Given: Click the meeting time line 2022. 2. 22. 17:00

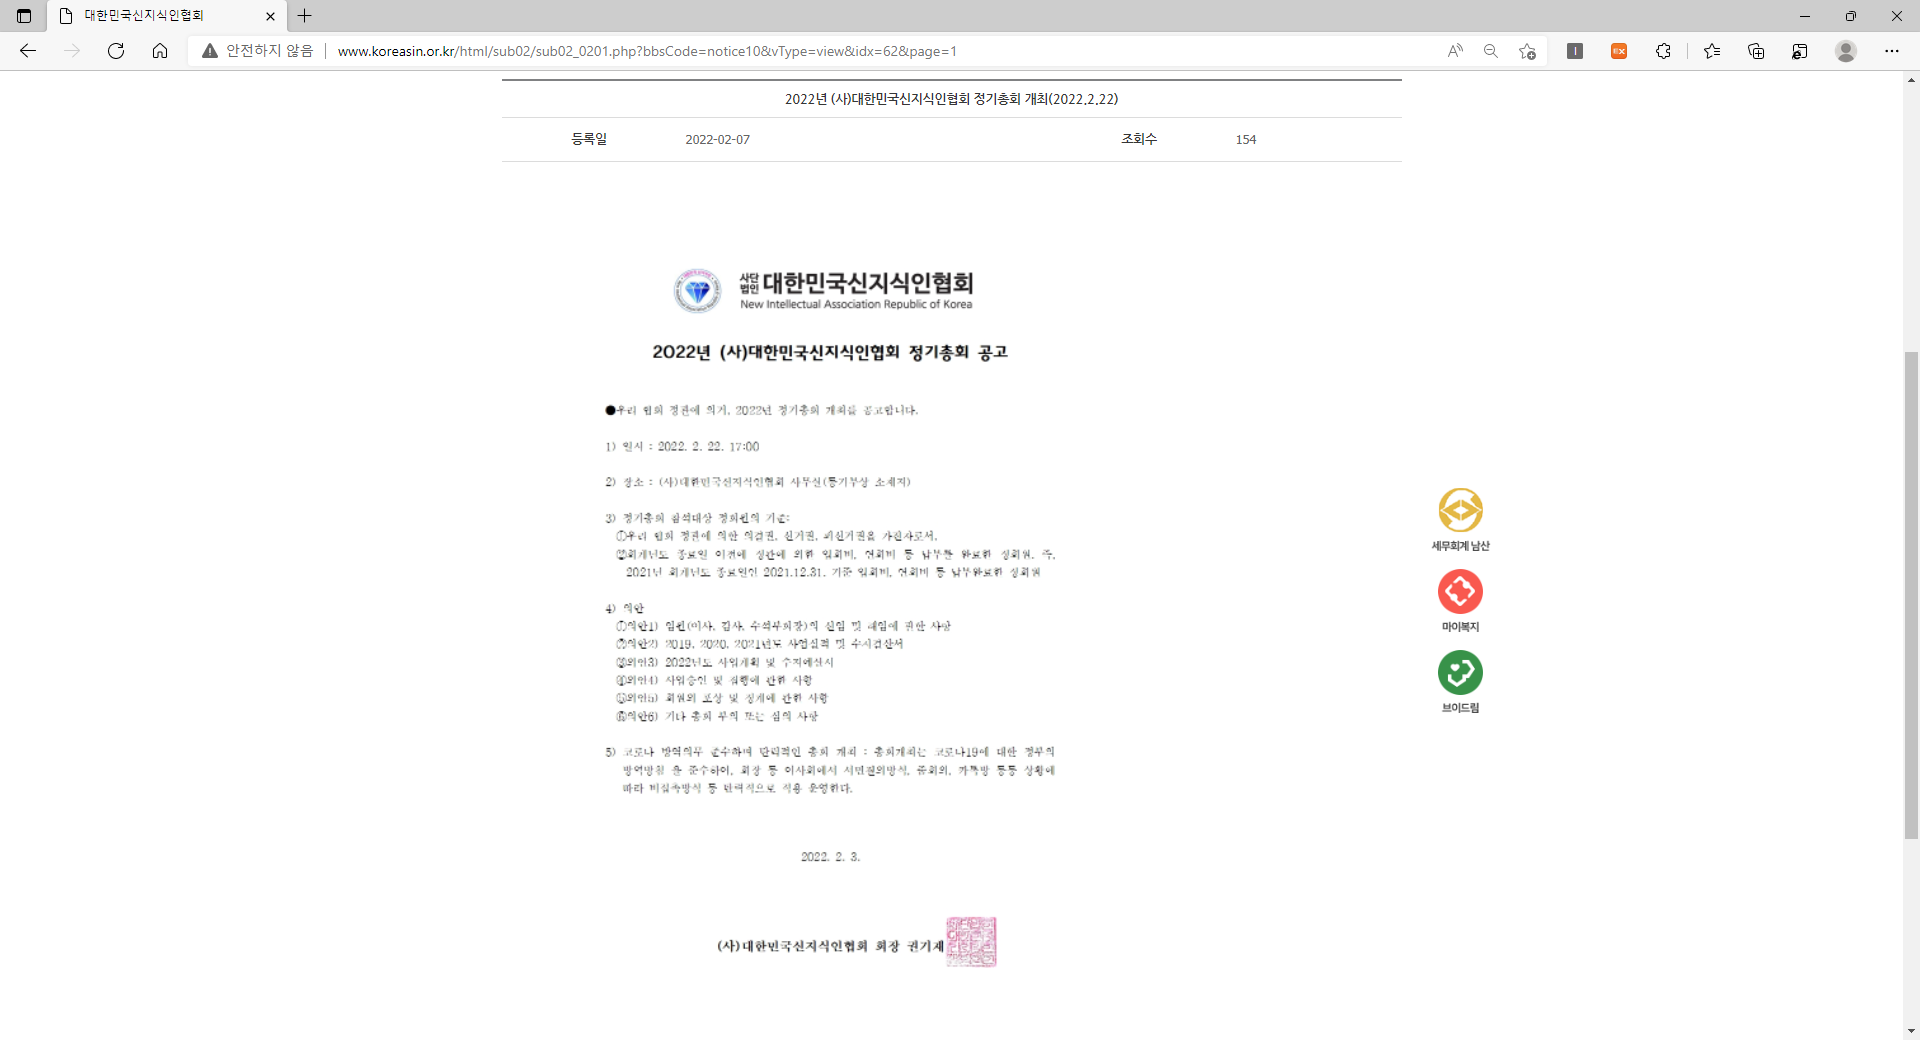Looking at the screenshot, I should point(682,447).
